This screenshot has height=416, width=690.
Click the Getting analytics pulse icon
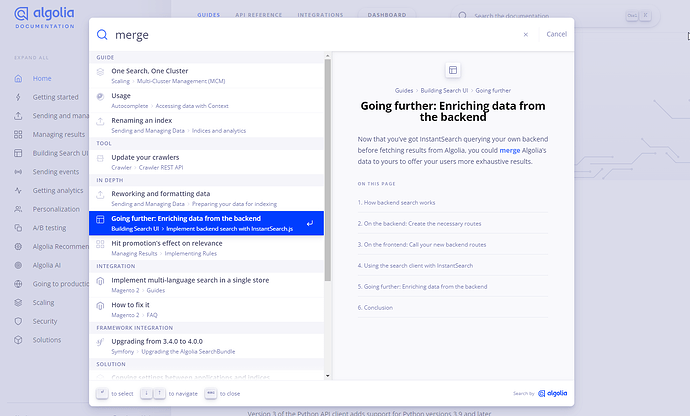(18, 190)
